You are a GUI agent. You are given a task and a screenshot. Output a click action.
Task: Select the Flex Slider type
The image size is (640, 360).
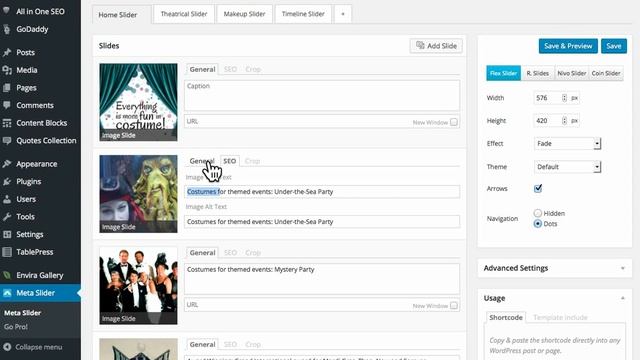coord(503,73)
